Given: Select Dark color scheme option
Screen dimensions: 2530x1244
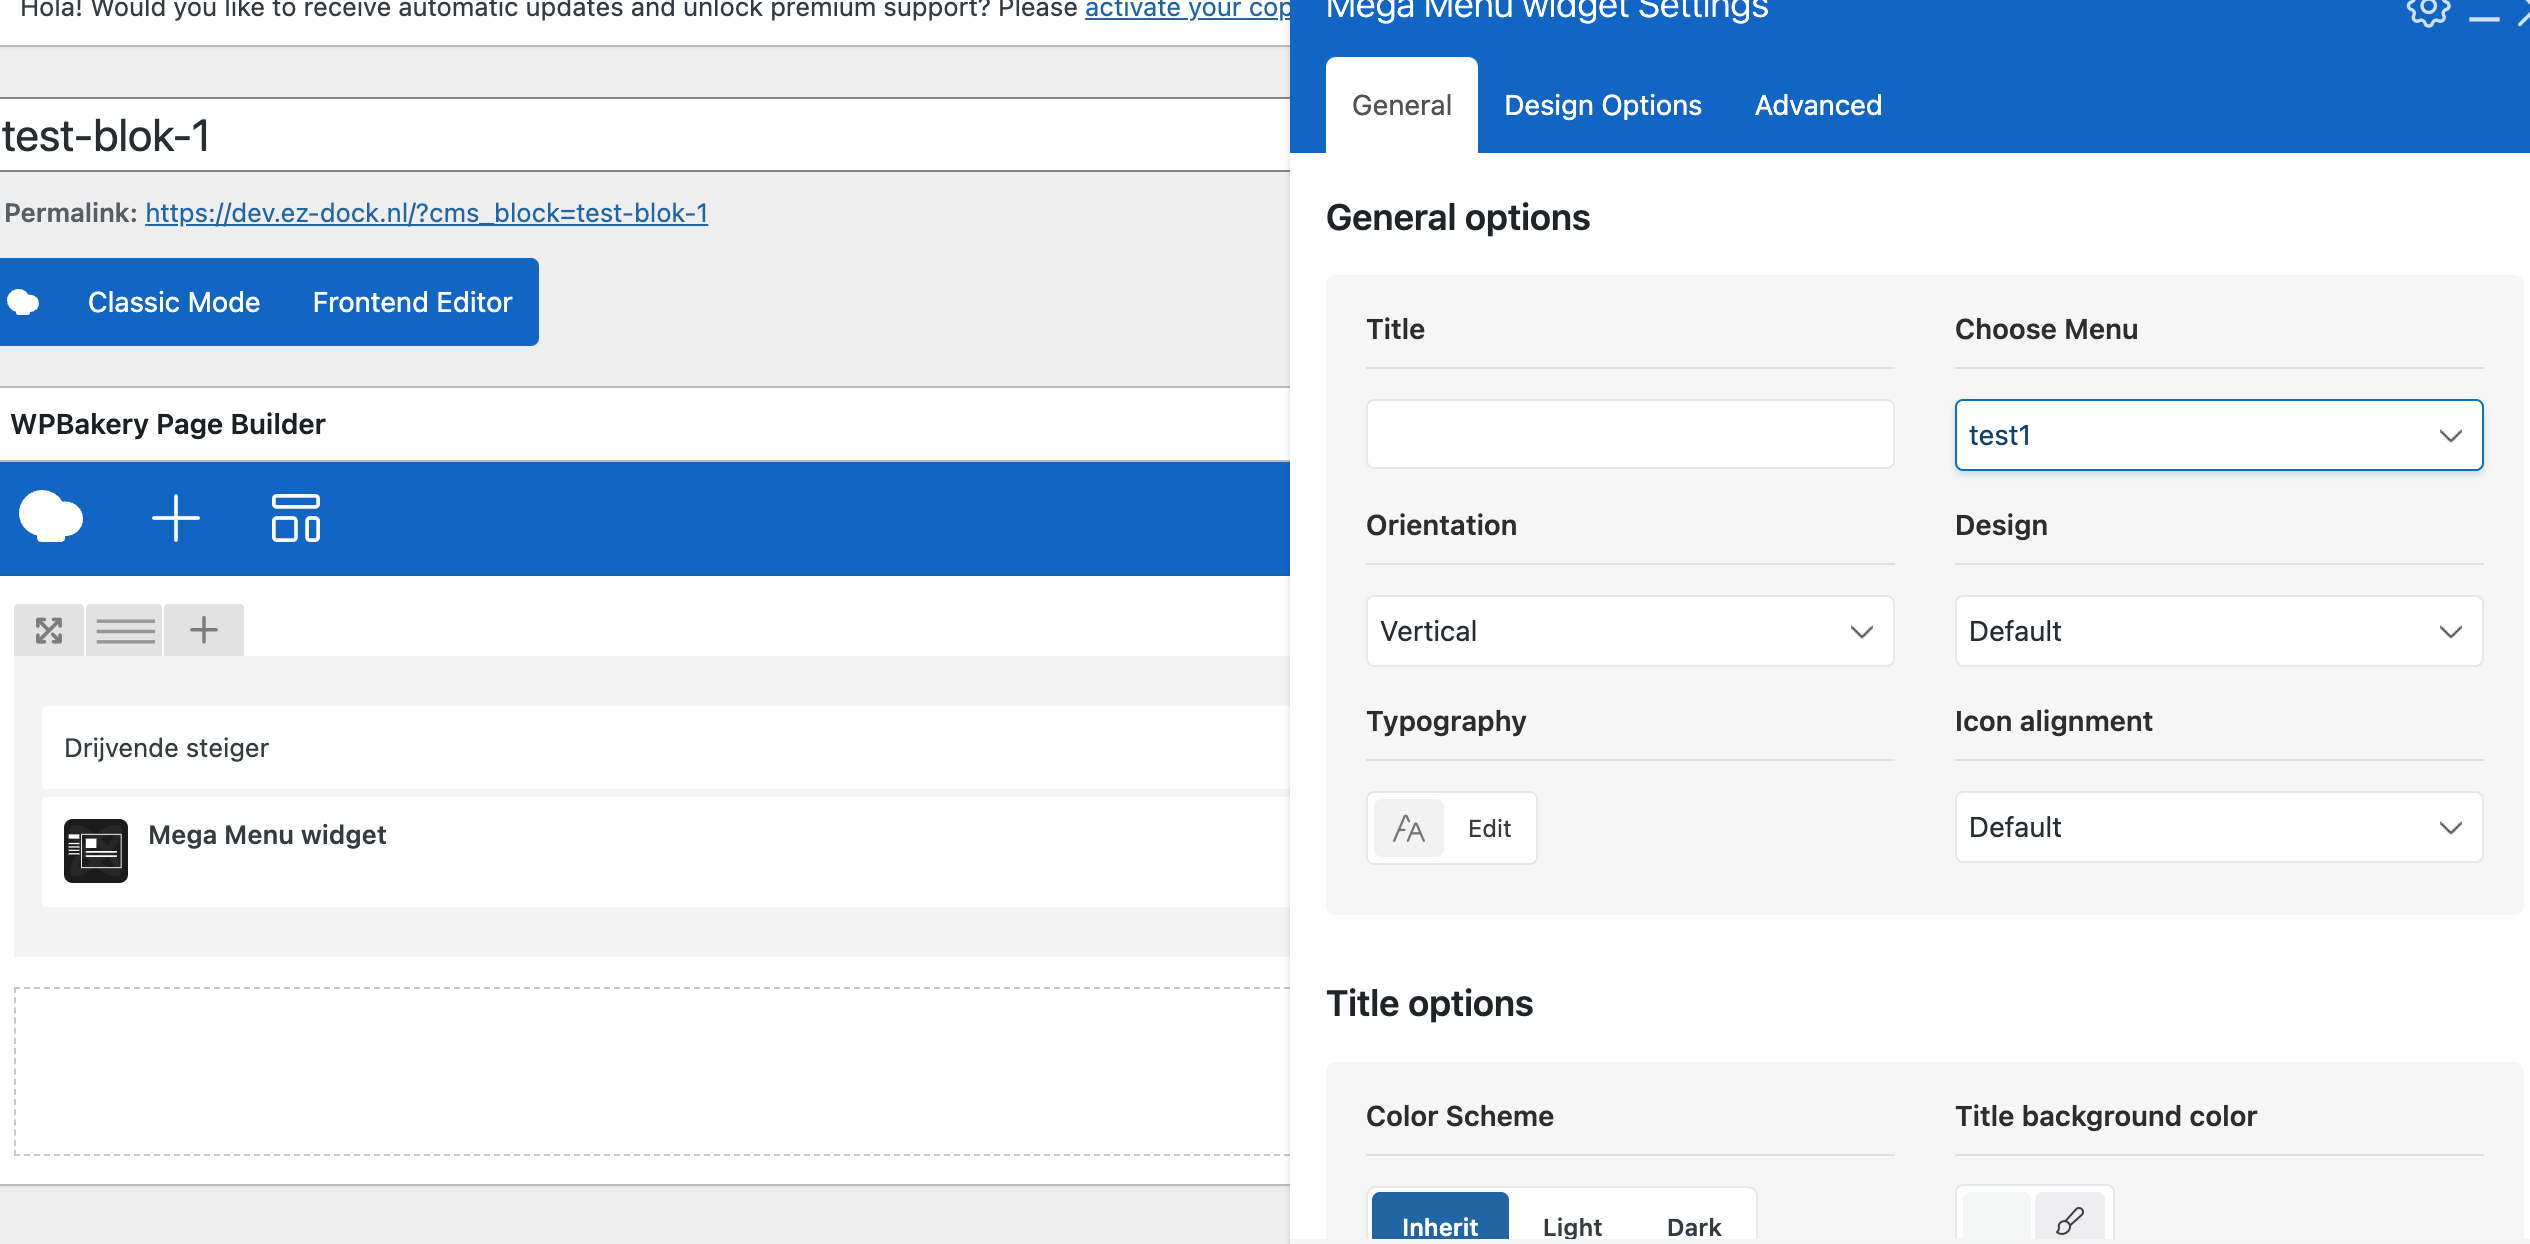Looking at the screenshot, I should click(1694, 1225).
